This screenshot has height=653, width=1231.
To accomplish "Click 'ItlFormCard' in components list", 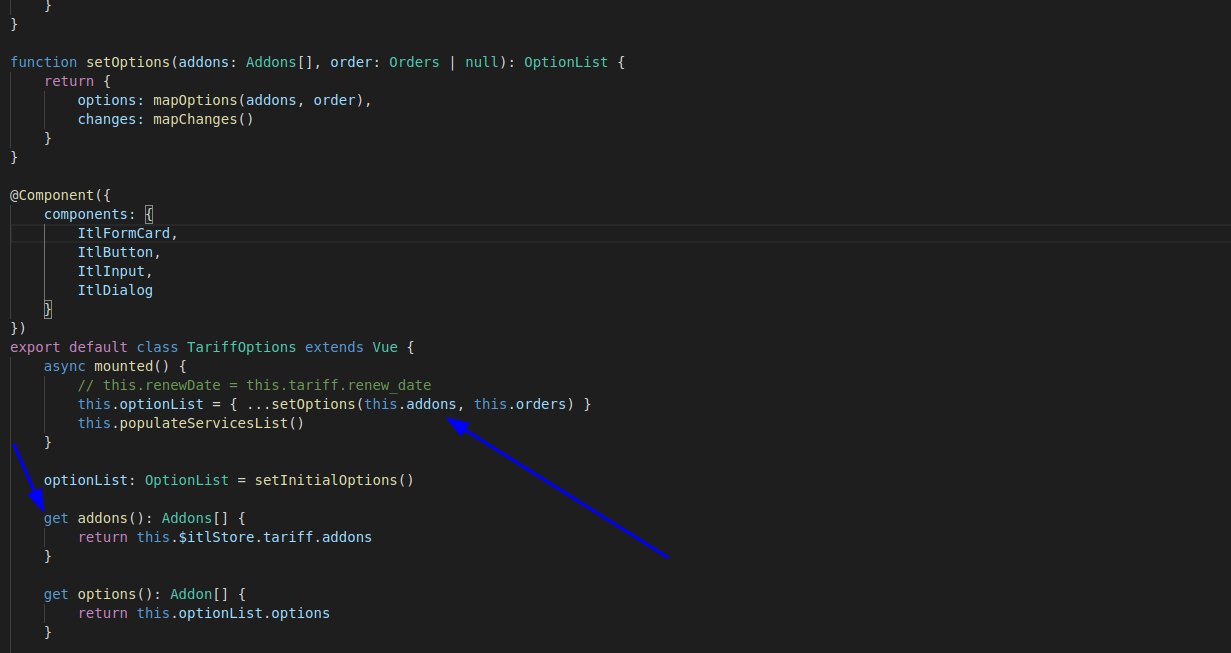I will [124, 233].
